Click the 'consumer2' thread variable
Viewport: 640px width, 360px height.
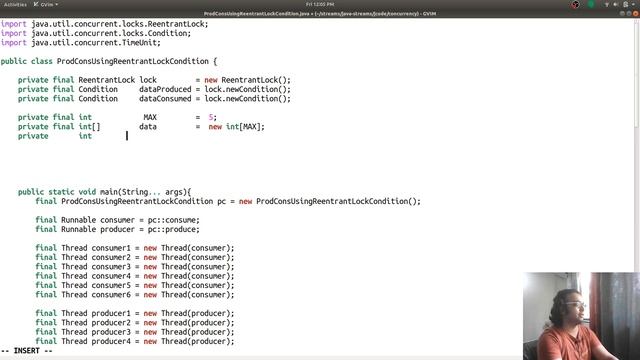pos(111,258)
